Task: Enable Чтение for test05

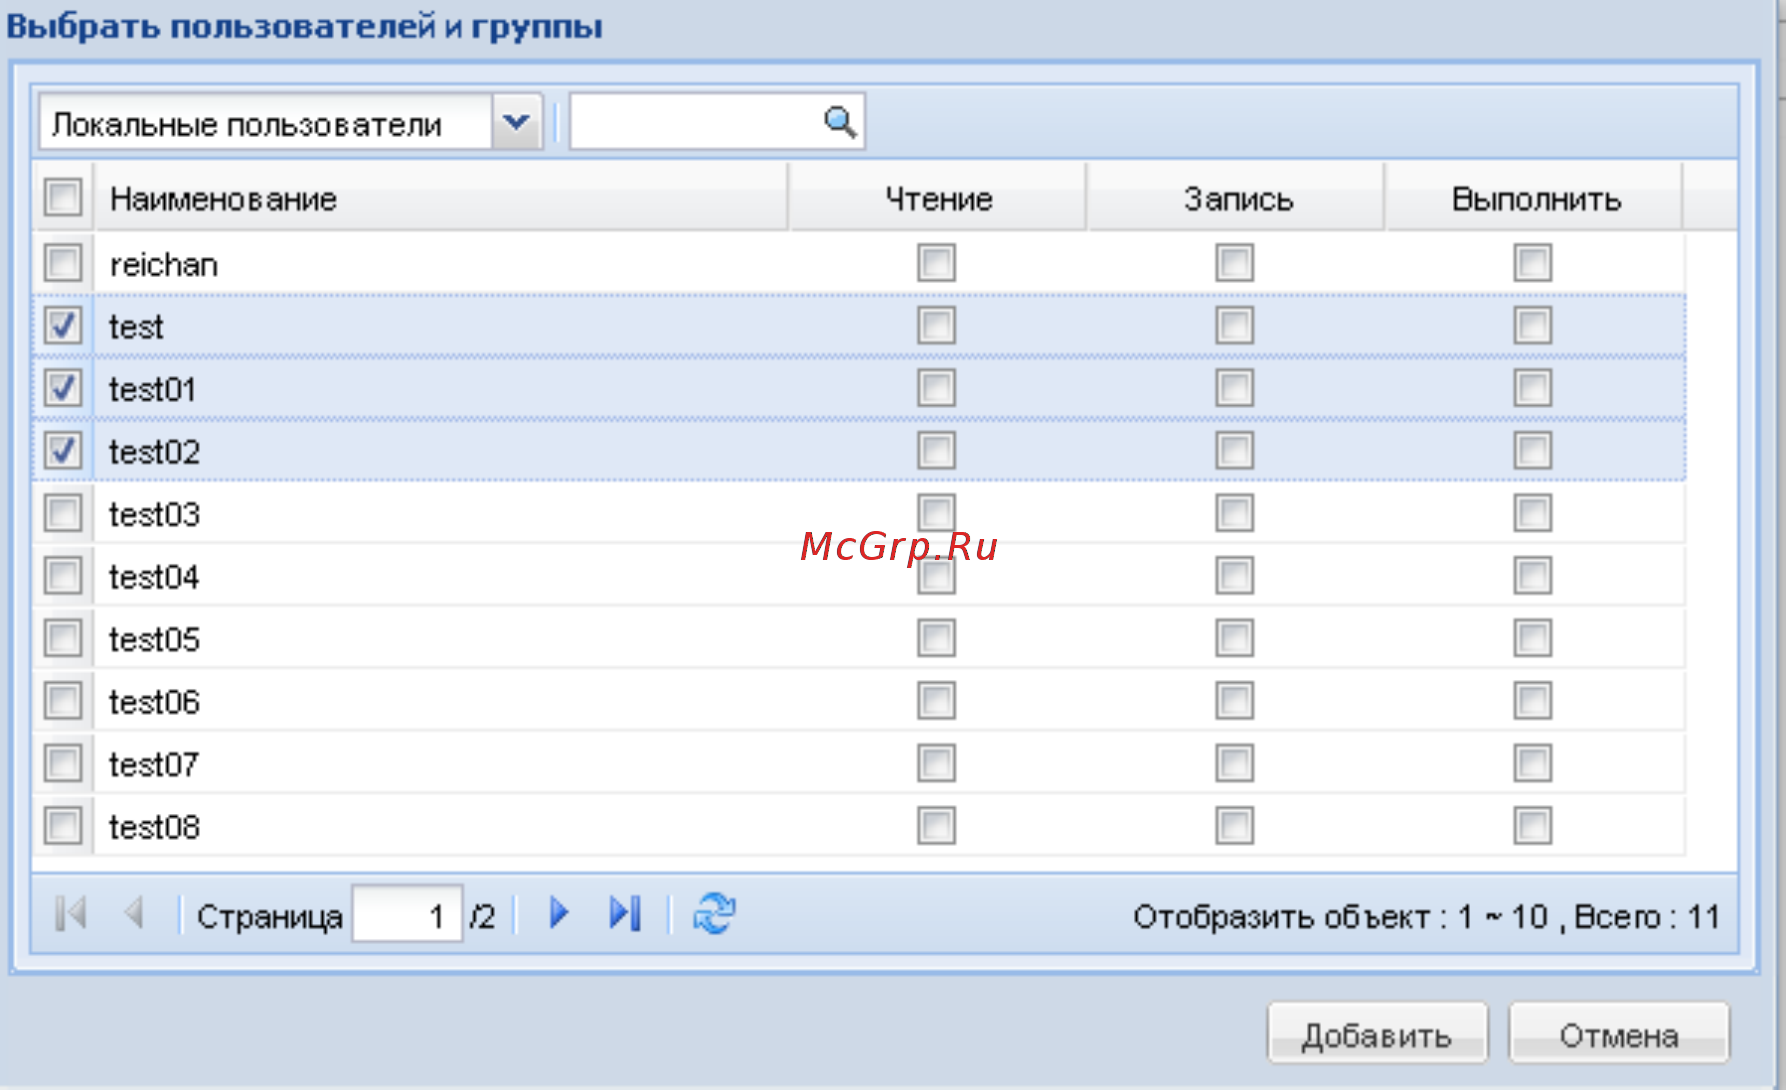Action: click(x=937, y=638)
